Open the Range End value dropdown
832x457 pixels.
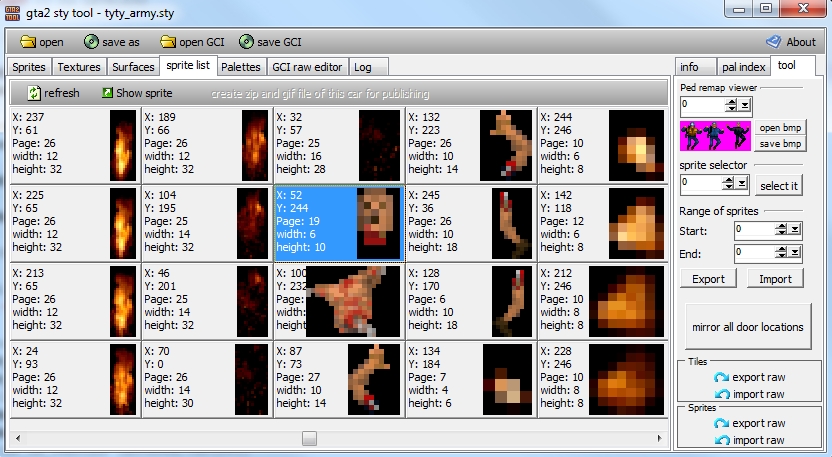tap(793, 253)
